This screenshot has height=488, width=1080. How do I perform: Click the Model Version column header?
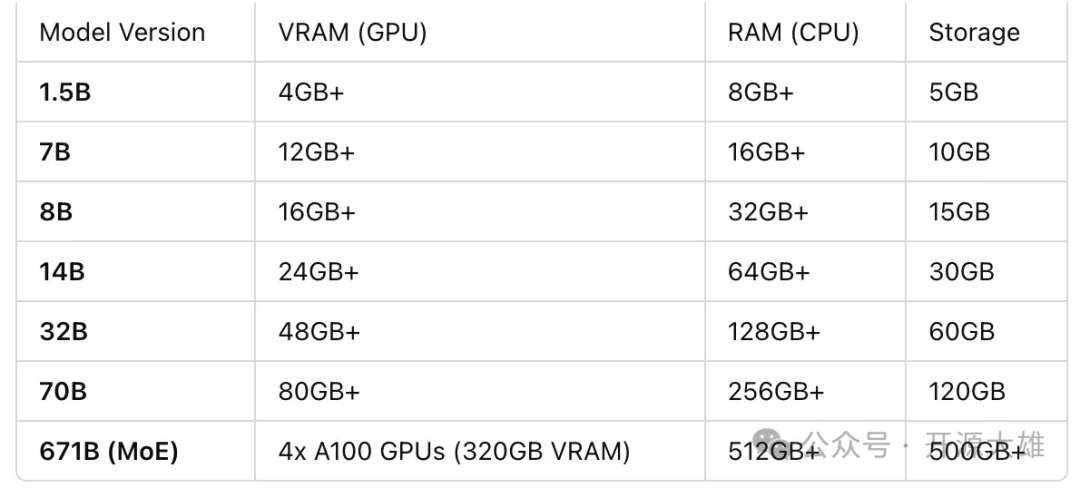122,33
